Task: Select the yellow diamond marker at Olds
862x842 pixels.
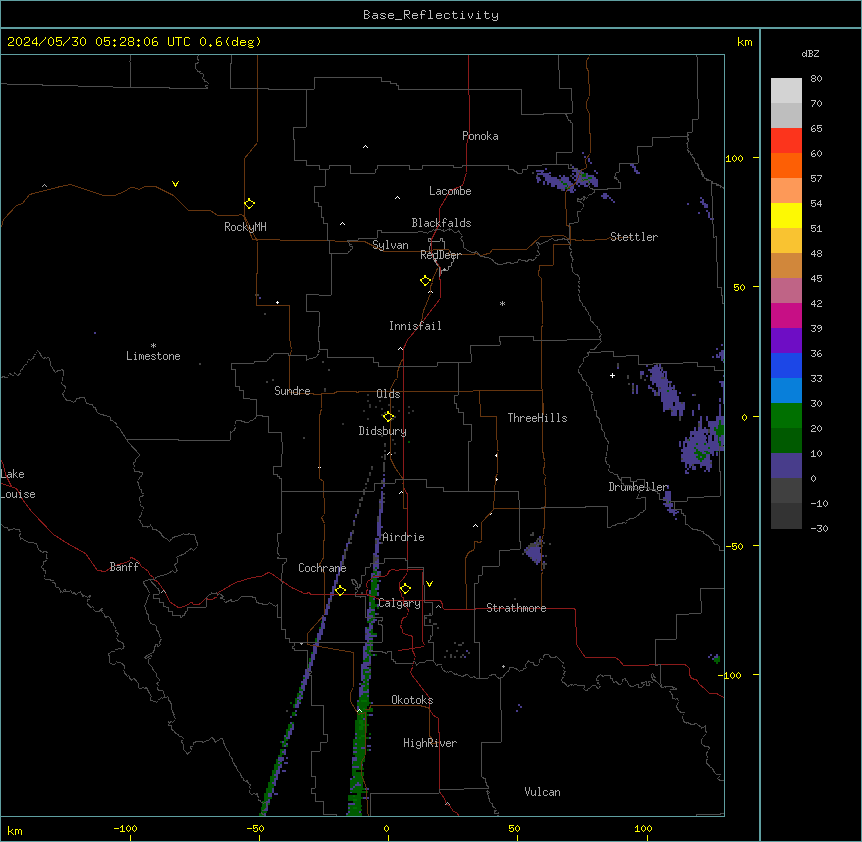Action: [388, 417]
